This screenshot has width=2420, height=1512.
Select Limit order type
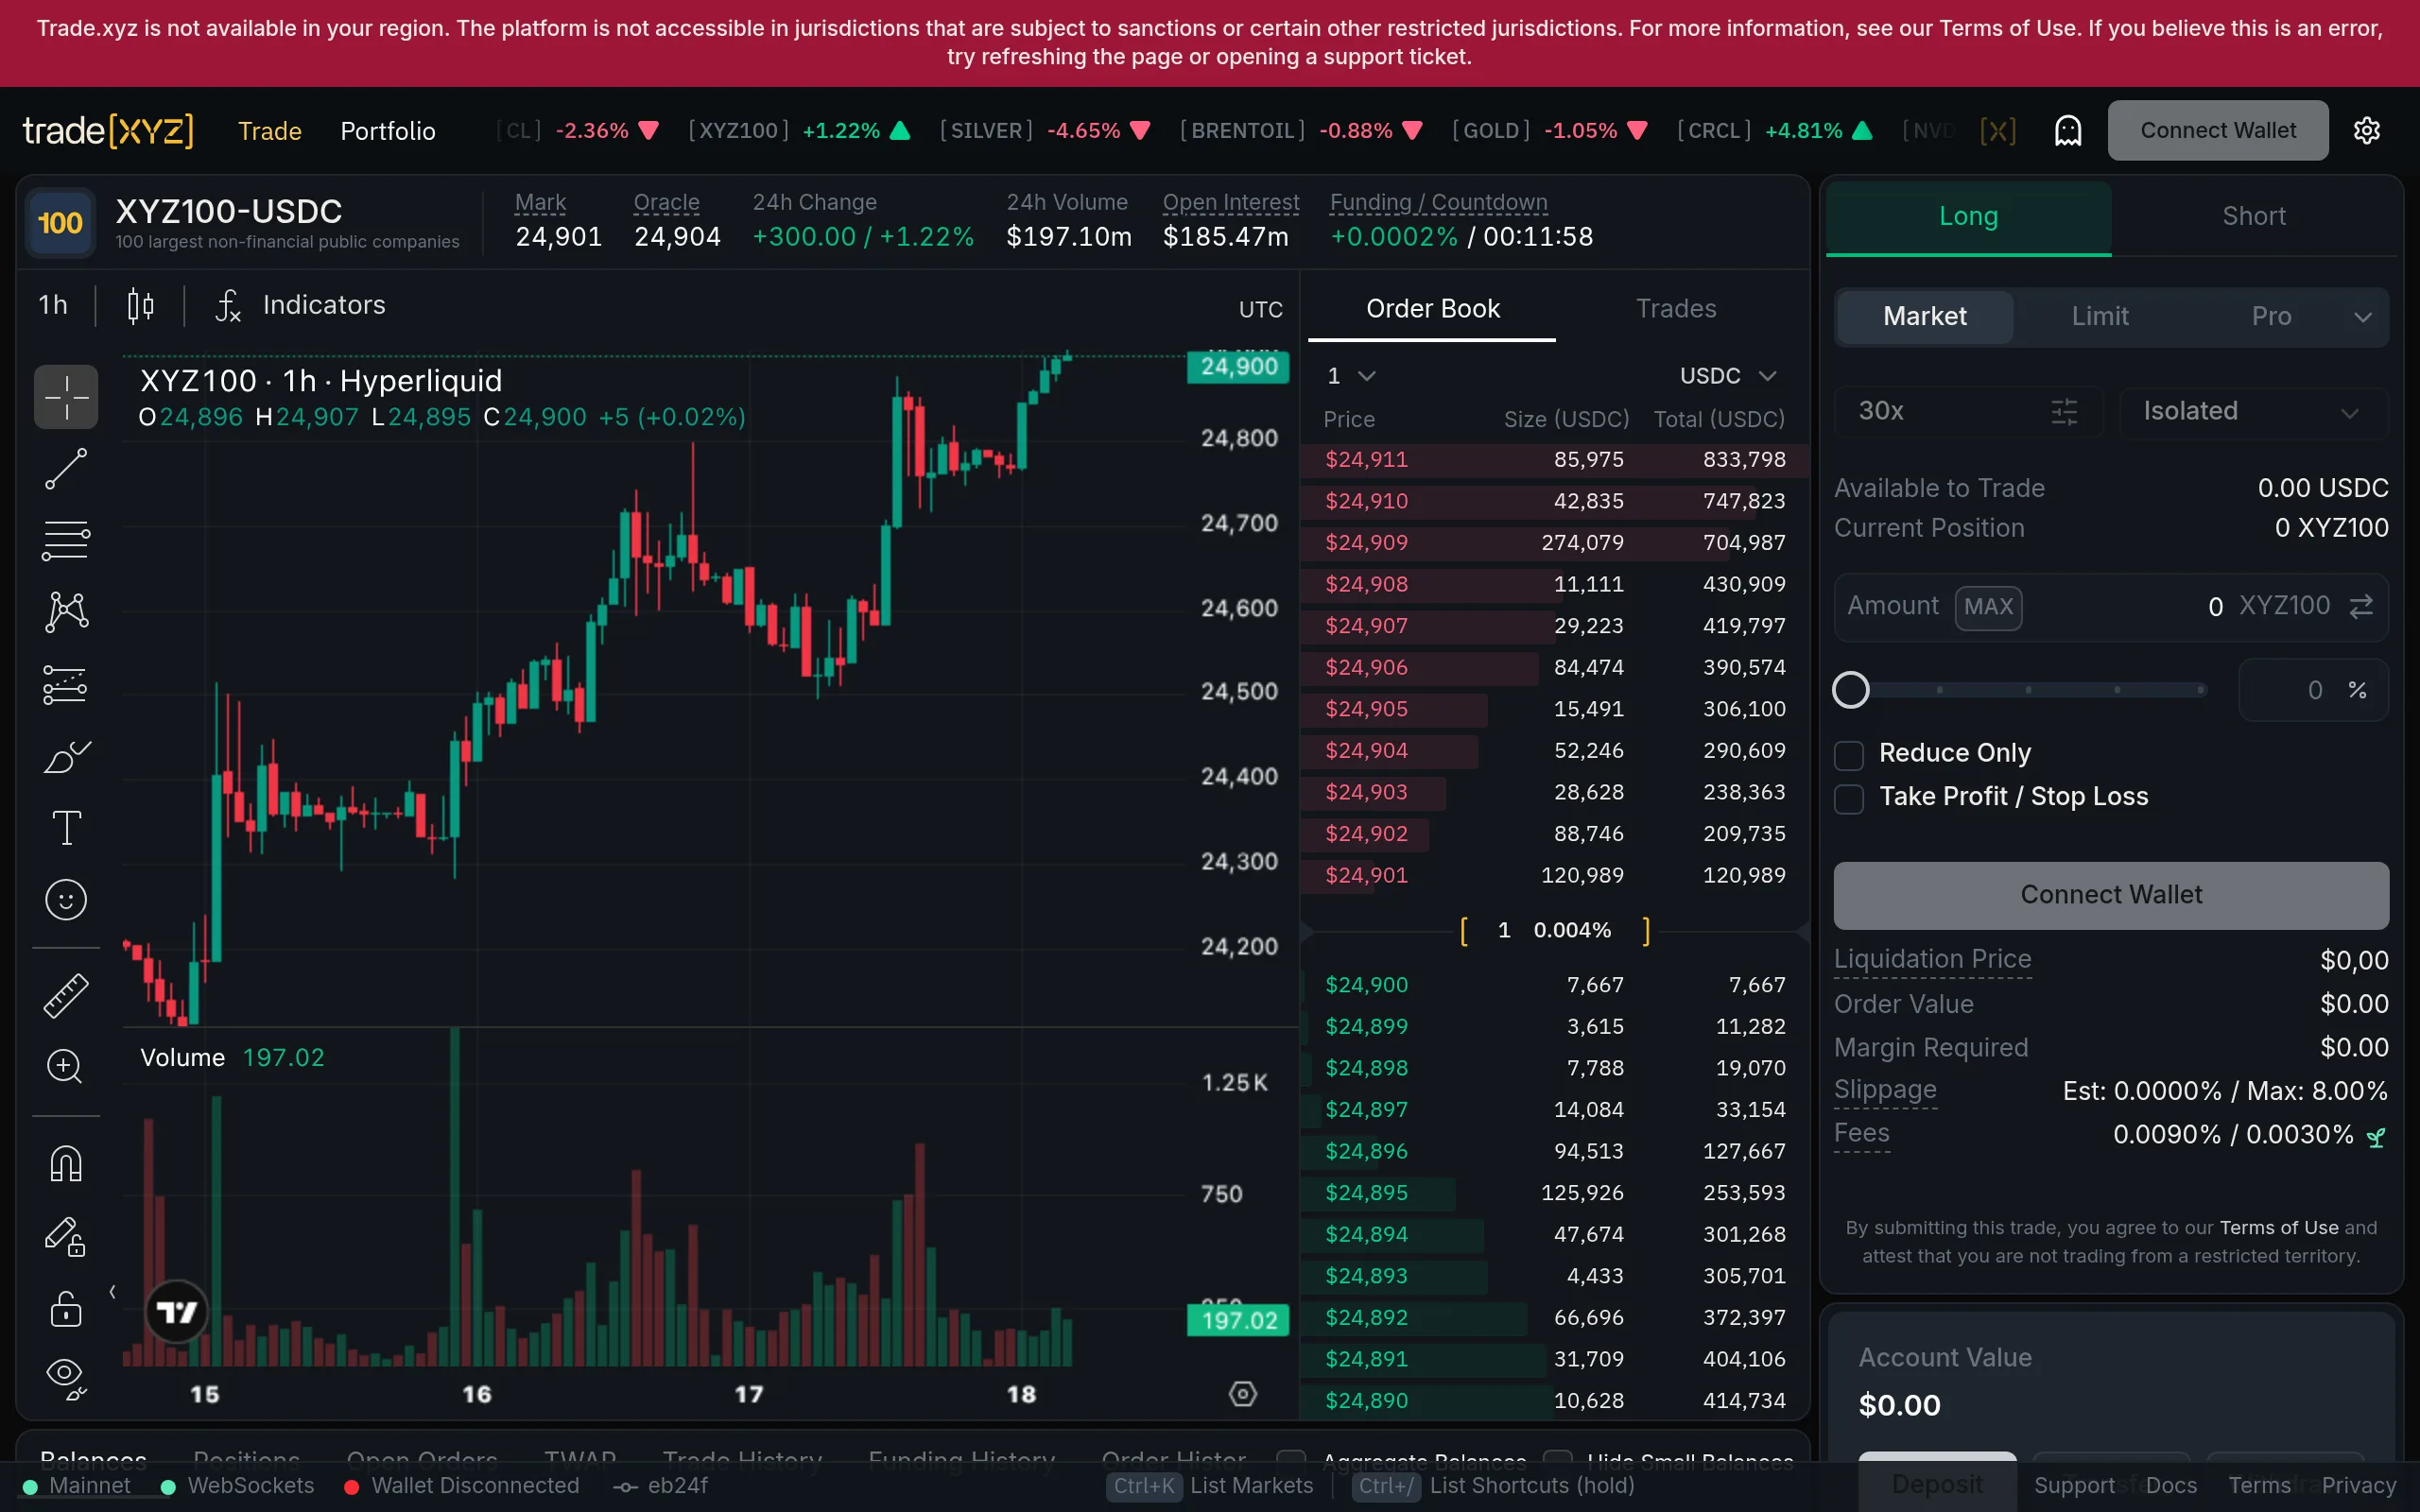(2099, 317)
